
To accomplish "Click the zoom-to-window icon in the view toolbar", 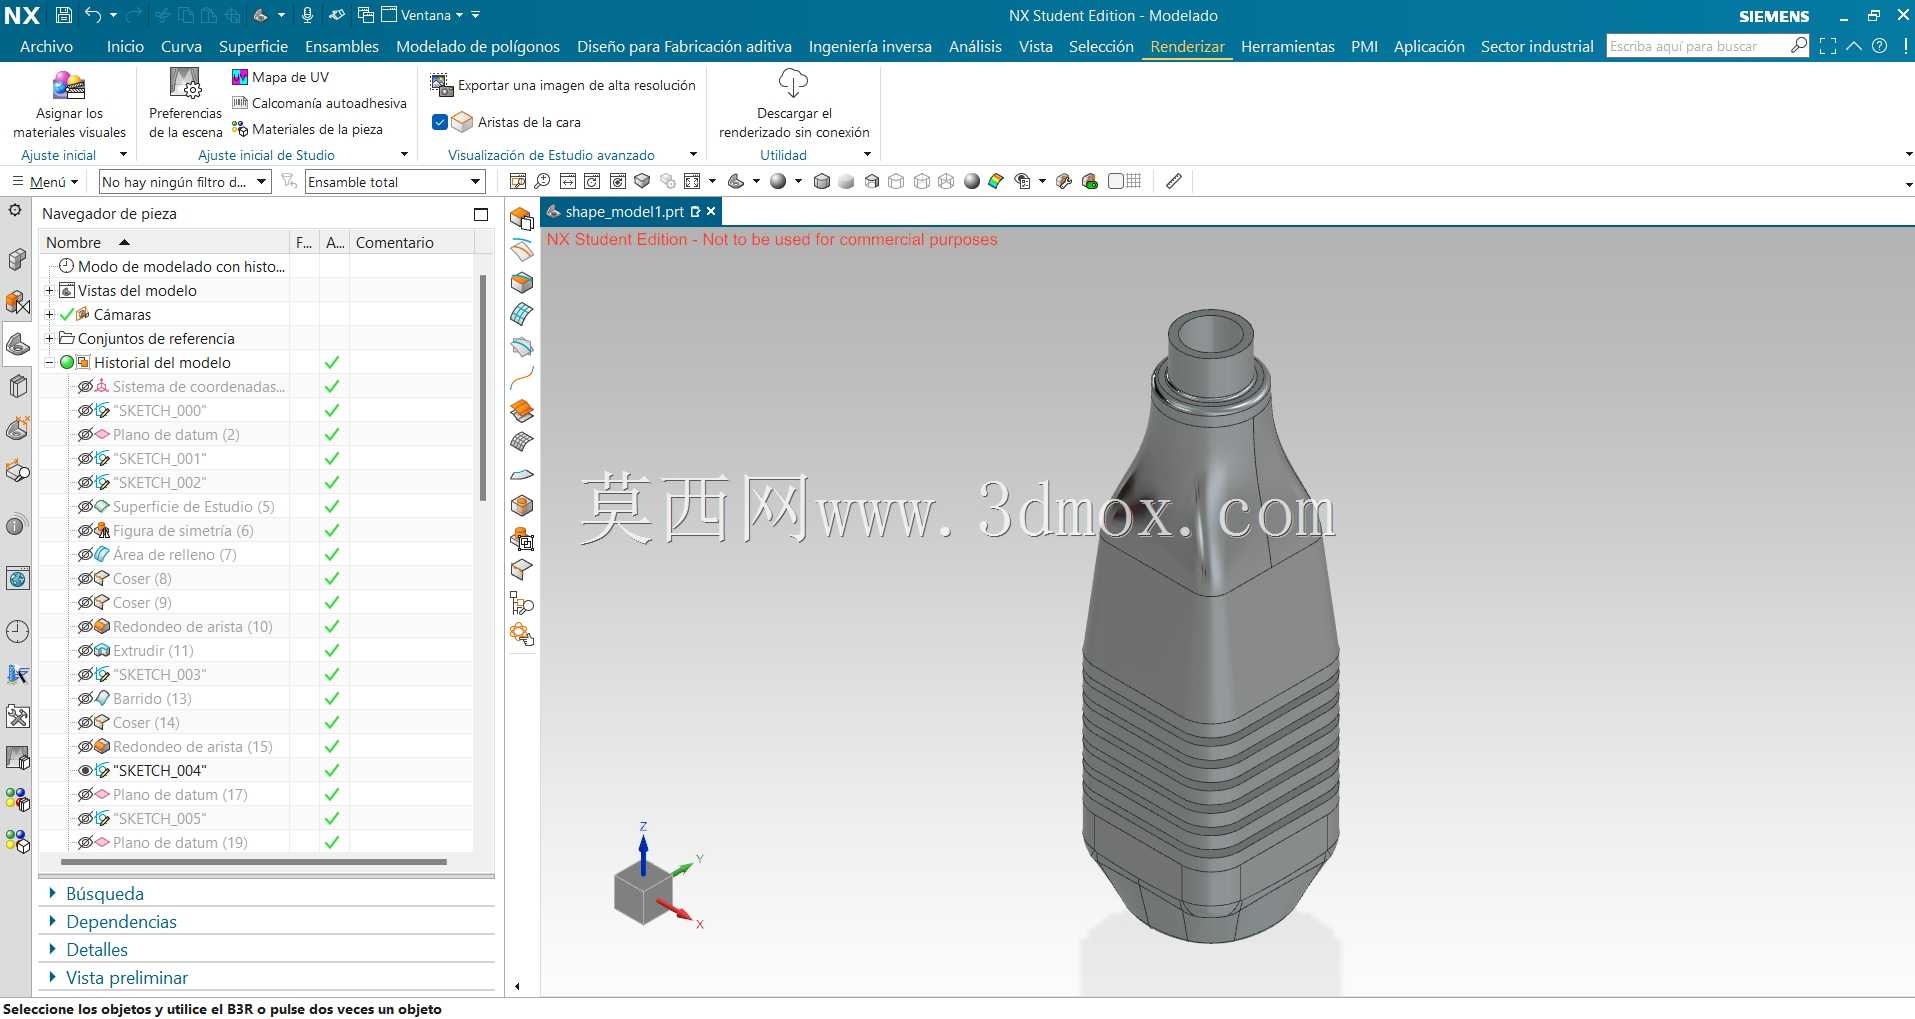I will coord(517,181).
